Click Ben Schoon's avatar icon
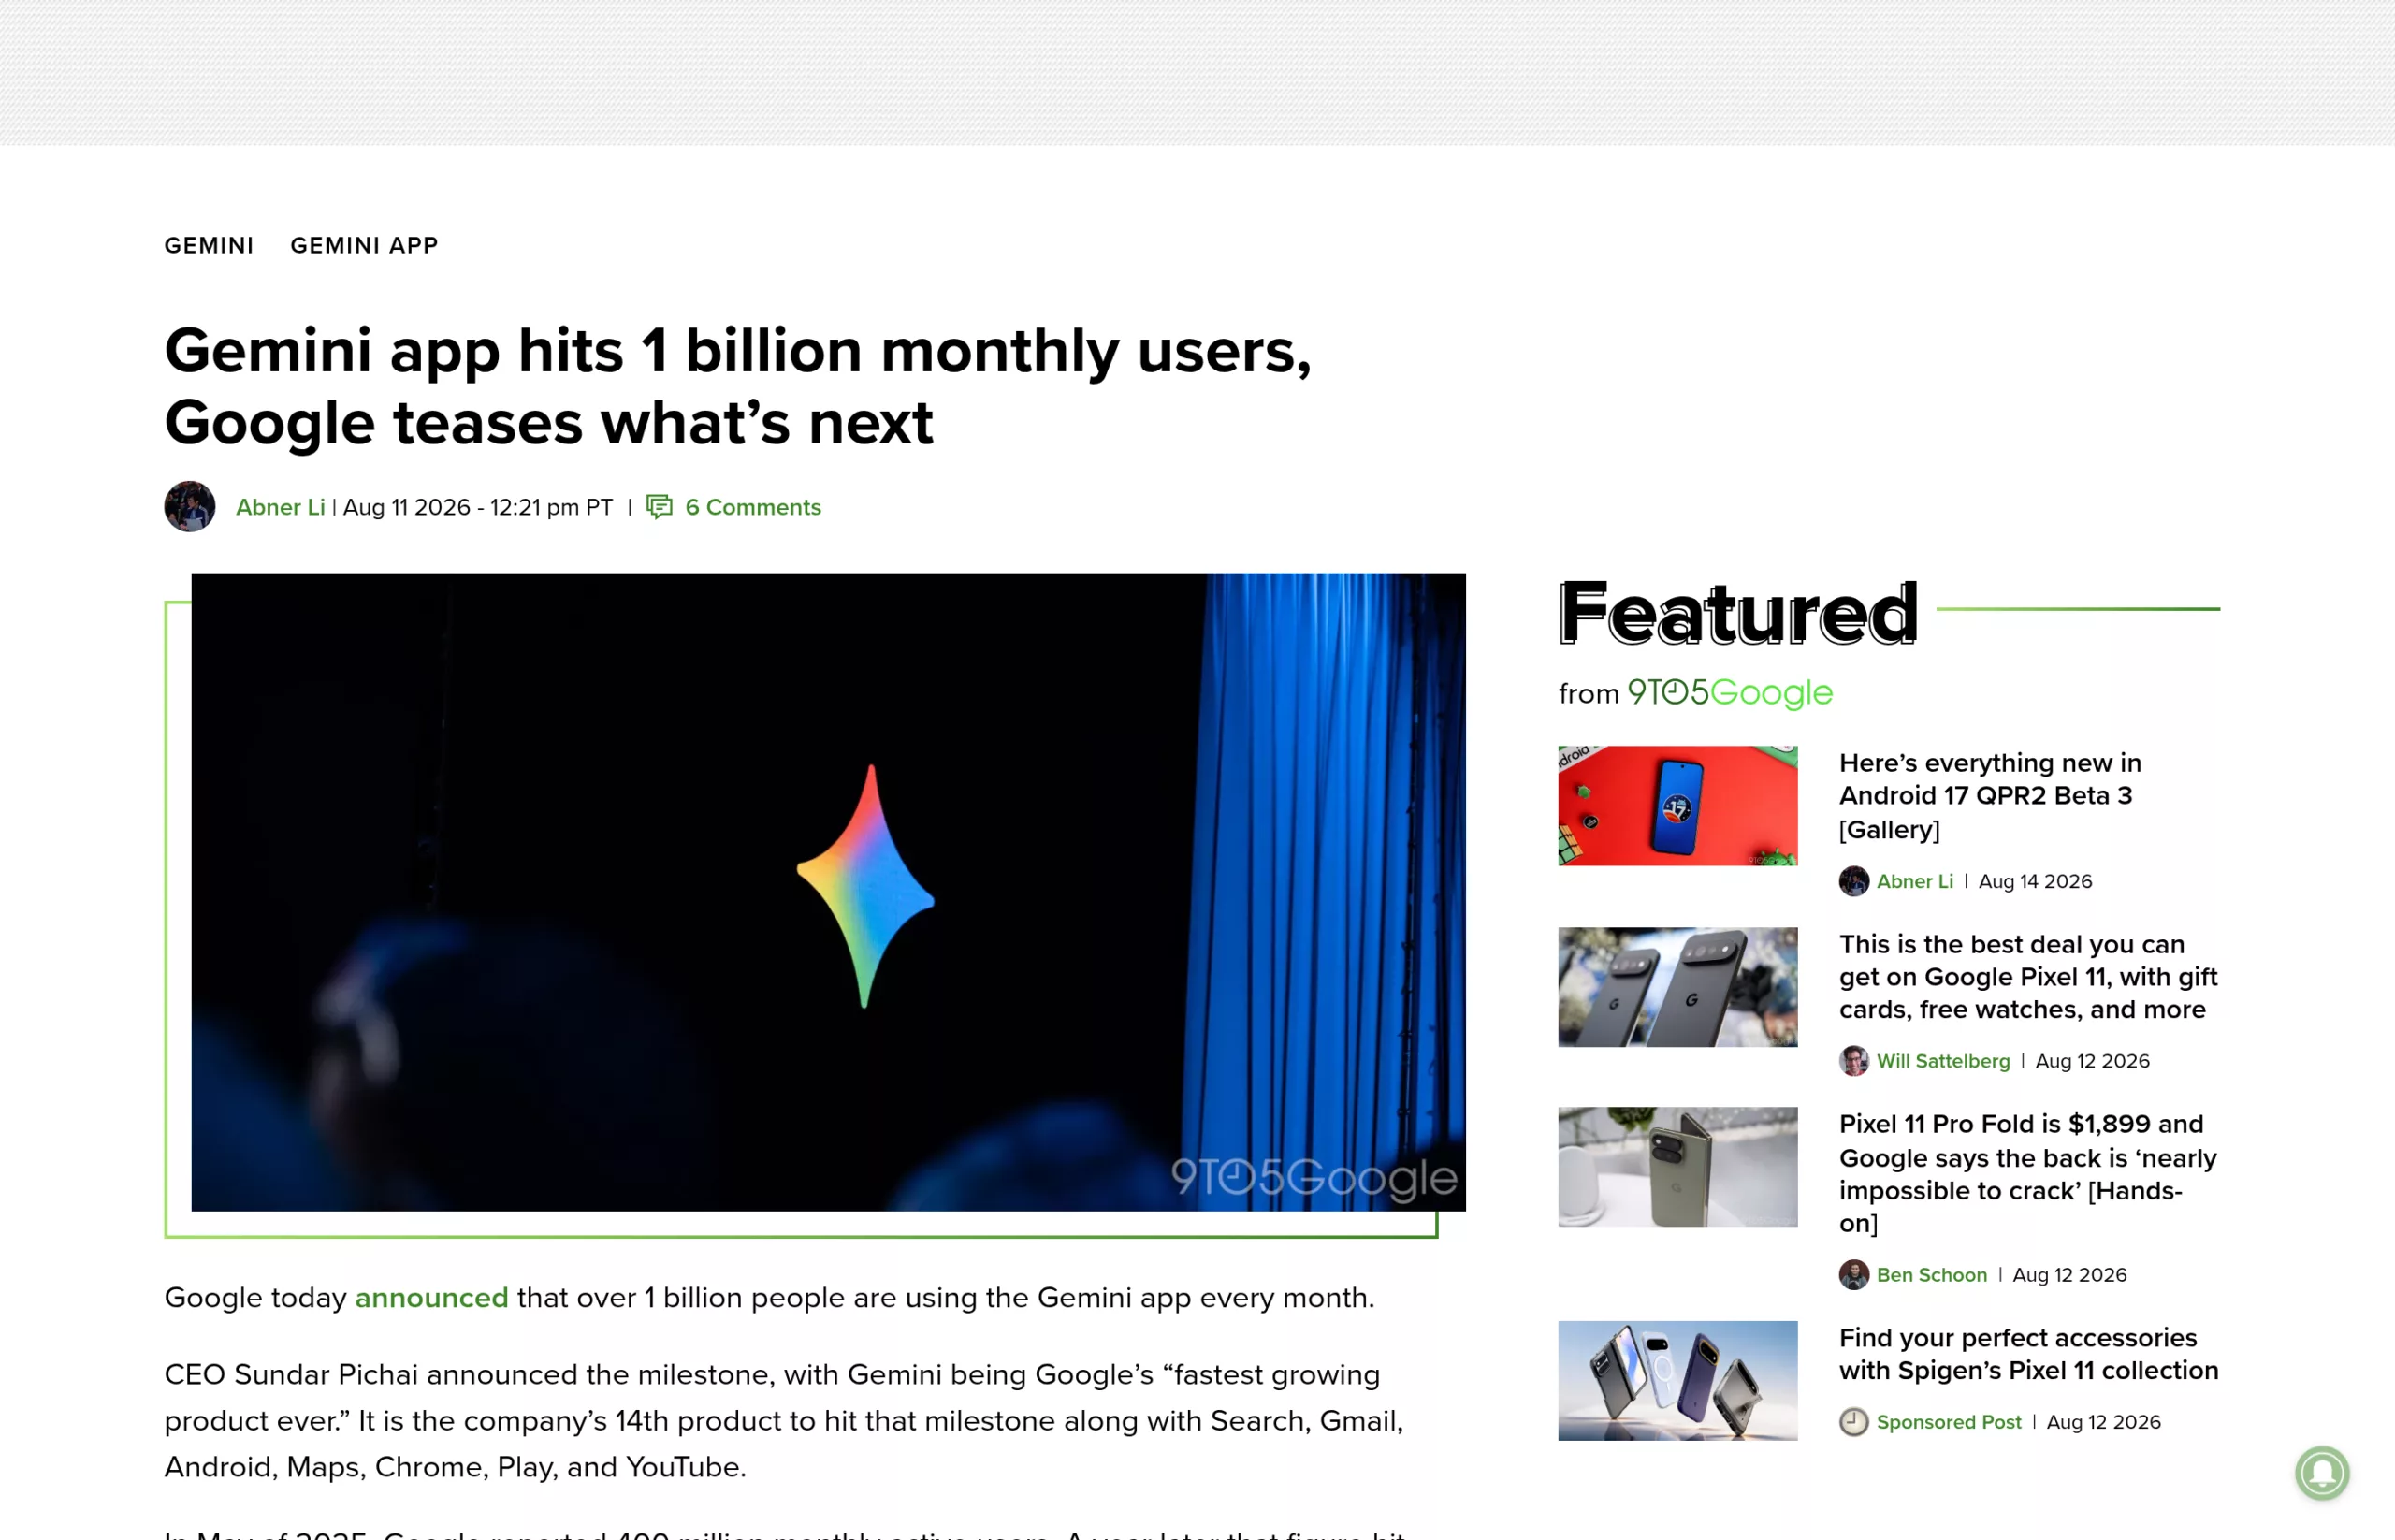The image size is (2395, 1540). (1854, 1275)
